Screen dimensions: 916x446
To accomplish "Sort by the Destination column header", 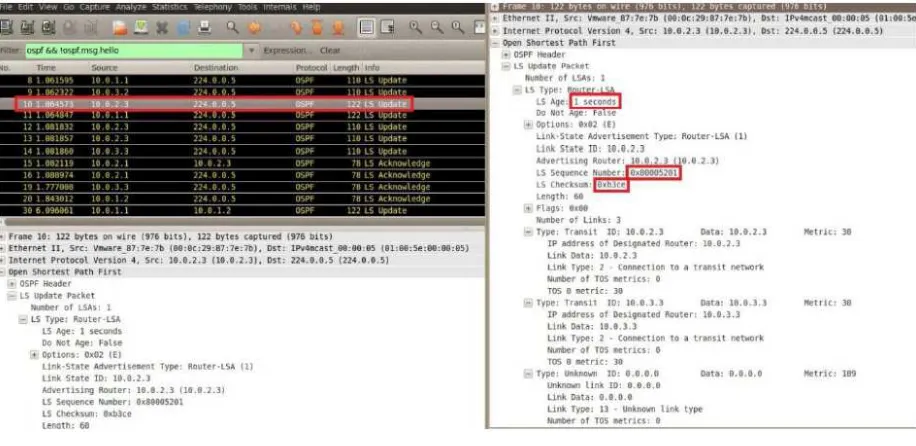I will pos(216,68).
